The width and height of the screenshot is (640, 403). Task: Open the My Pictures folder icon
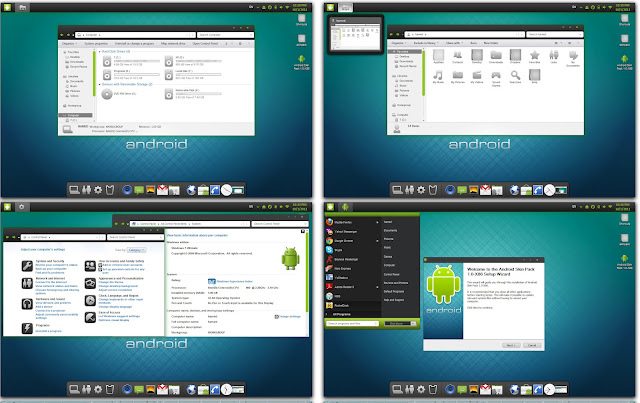[x=458, y=77]
